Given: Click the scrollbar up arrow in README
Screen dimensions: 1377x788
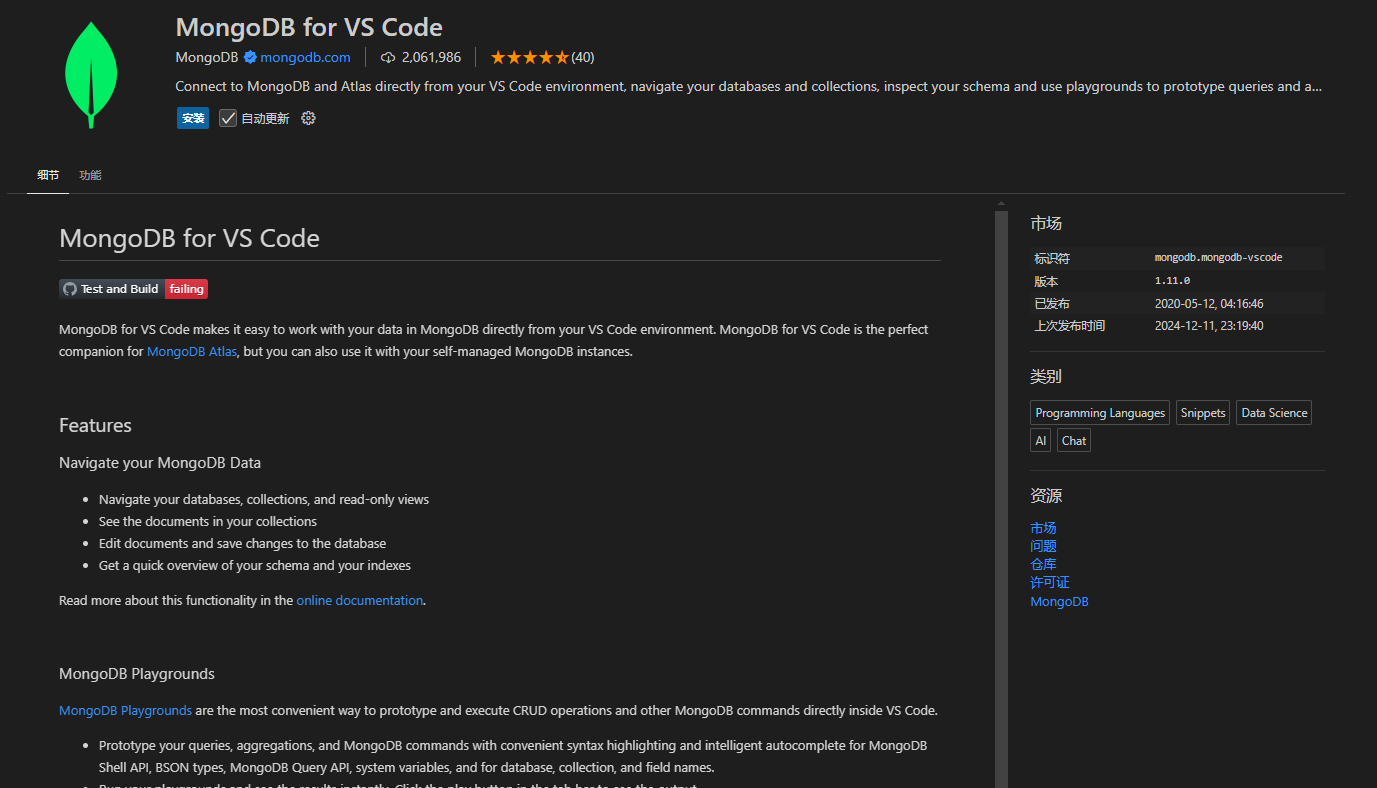Looking at the screenshot, I should tap(1001, 204).
